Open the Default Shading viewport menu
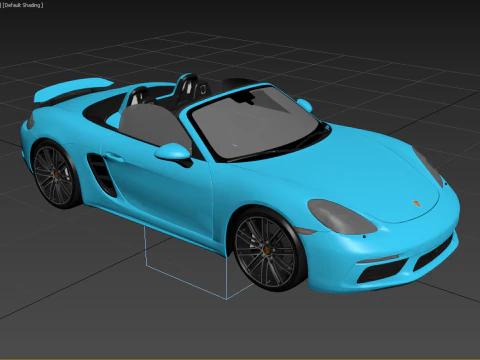This screenshot has height=360, width=480. 23,5
